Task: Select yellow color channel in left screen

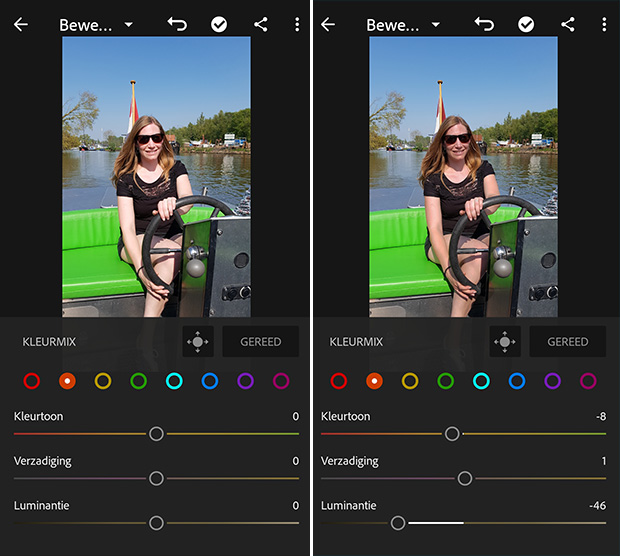Action: 103,381
